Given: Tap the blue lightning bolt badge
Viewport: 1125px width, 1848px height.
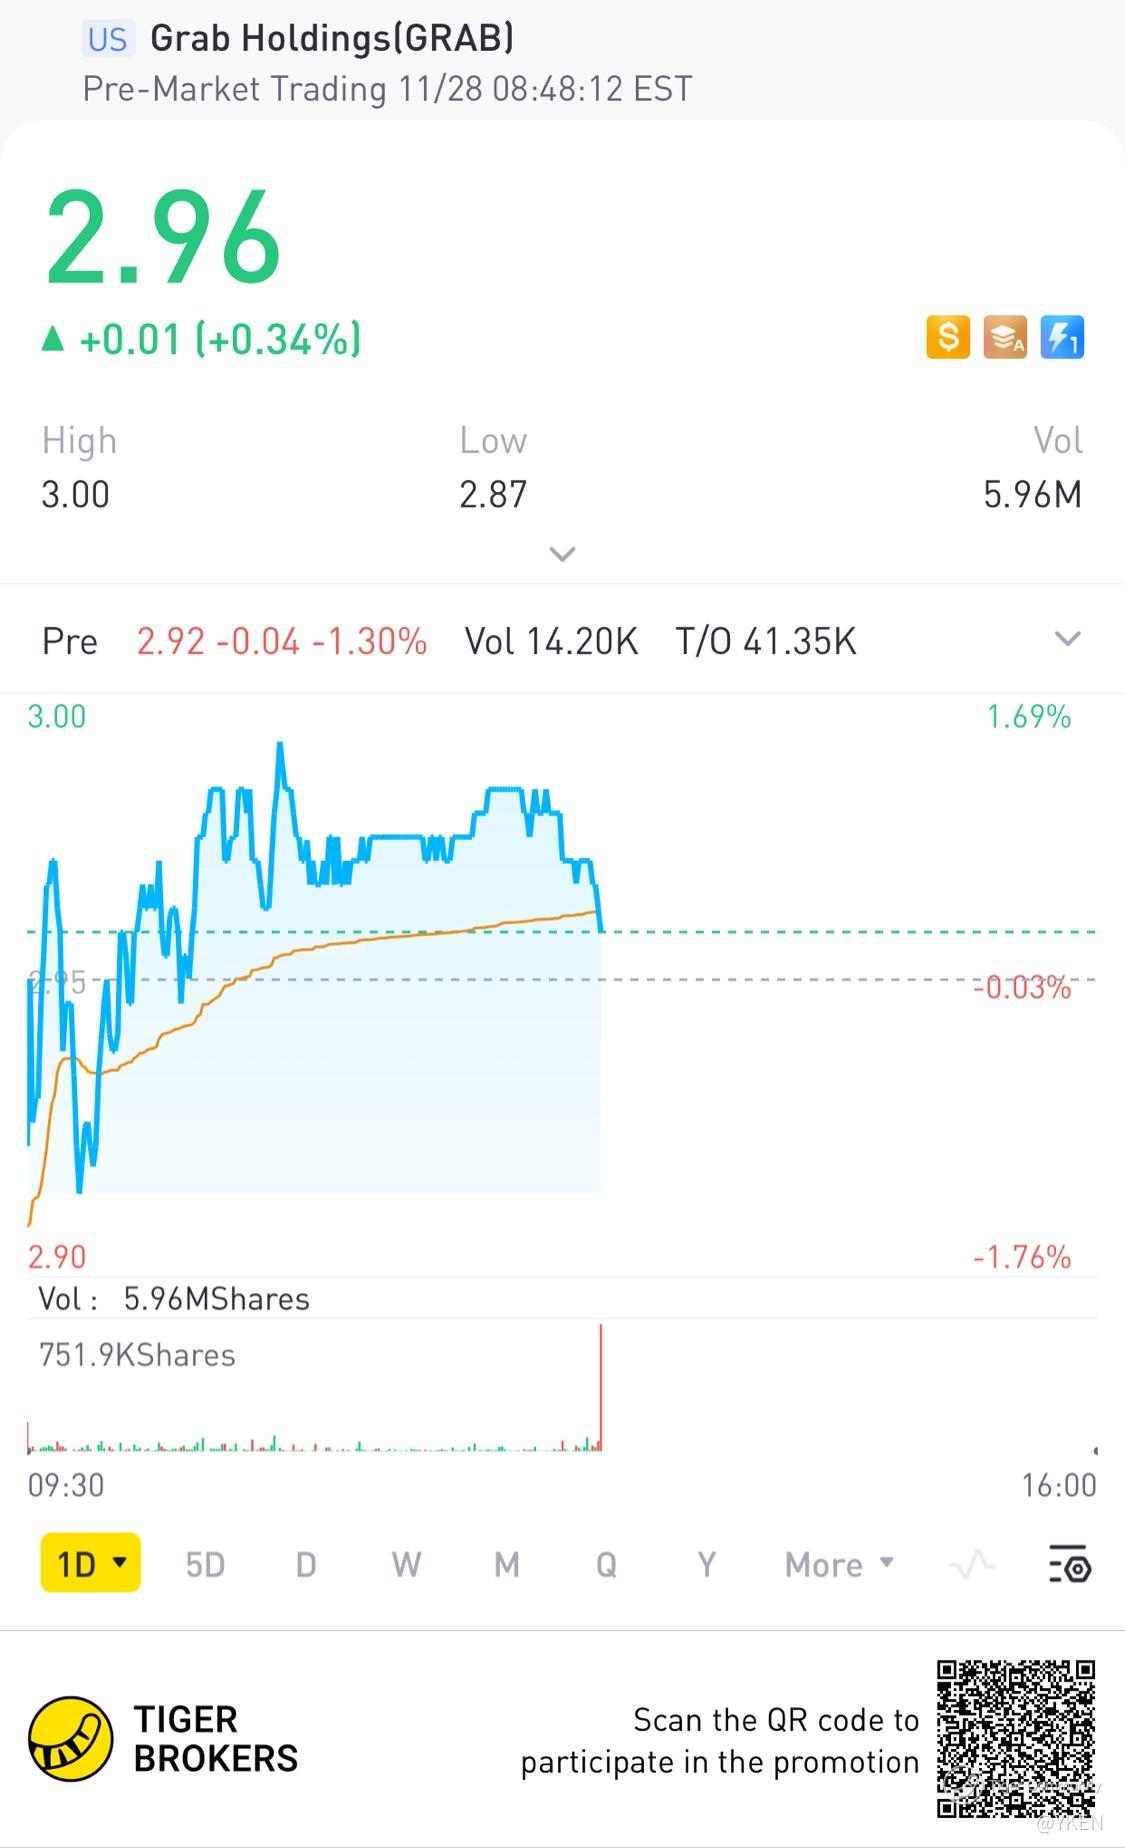Looking at the screenshot, I should click(x=1062, y=337).
